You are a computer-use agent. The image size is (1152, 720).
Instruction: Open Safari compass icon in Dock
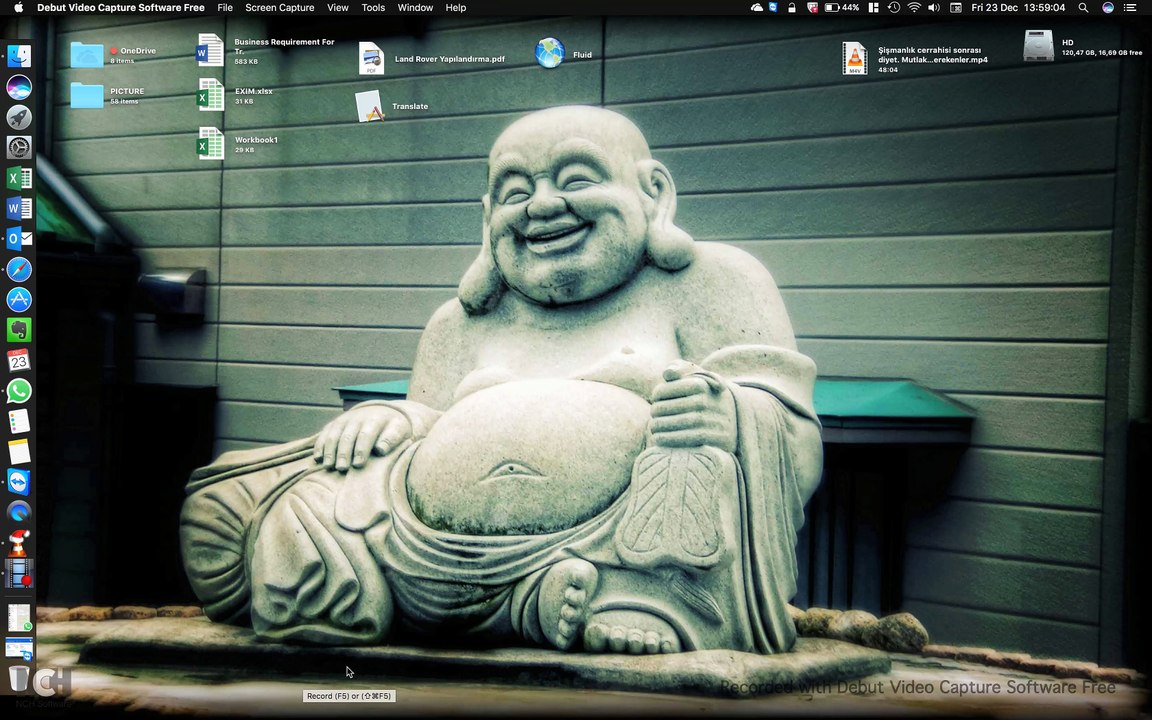pos(19,270)
